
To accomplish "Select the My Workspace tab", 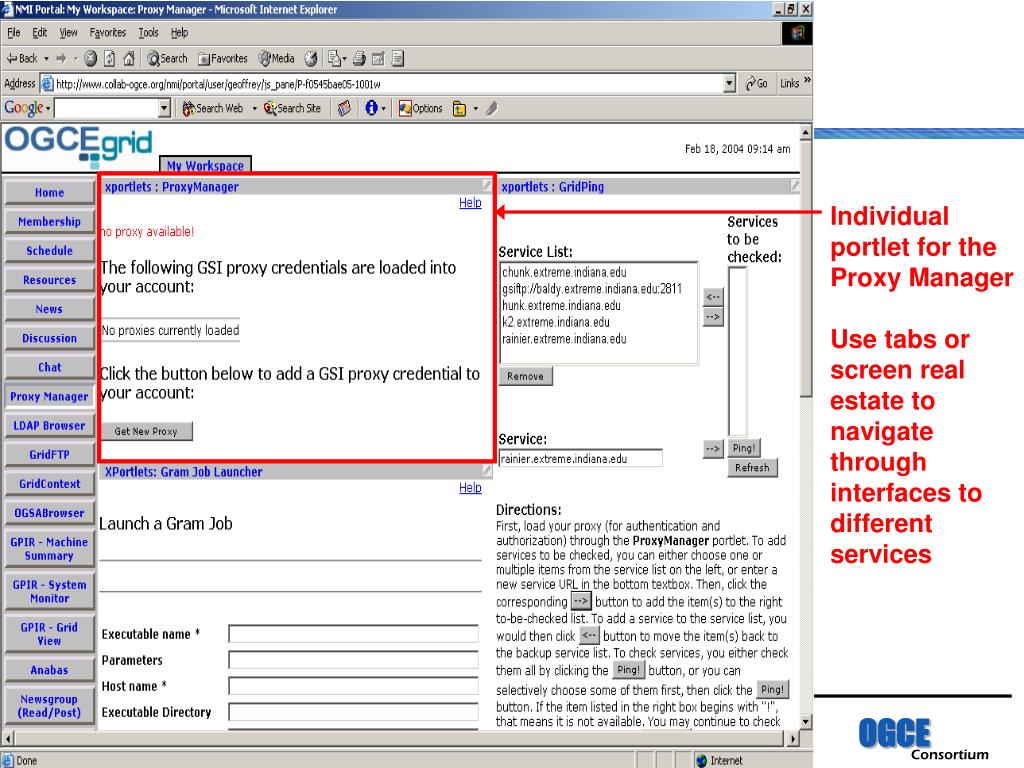I will coord(205,165).
